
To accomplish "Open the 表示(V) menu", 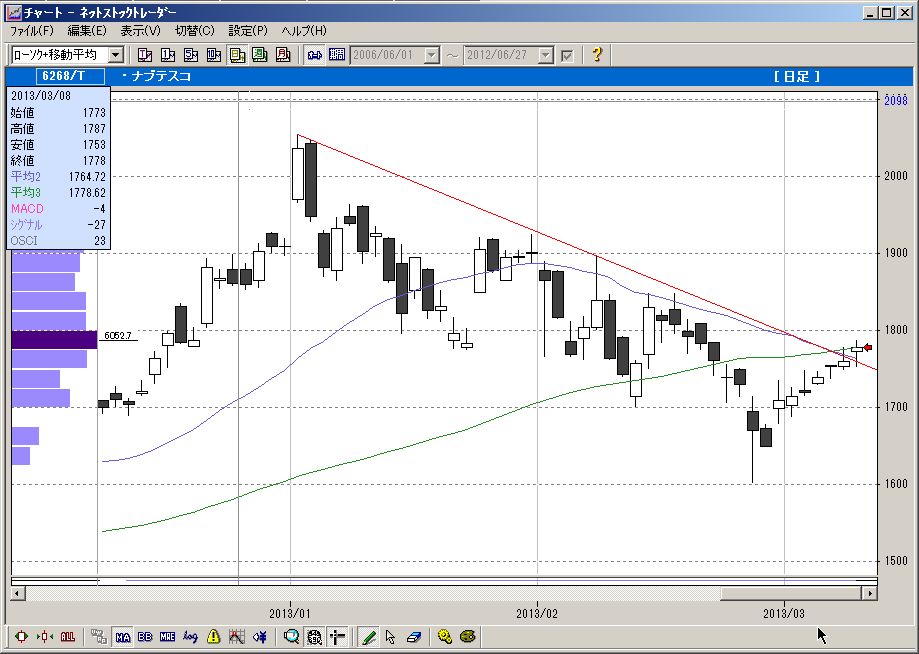I will point(139,31).
